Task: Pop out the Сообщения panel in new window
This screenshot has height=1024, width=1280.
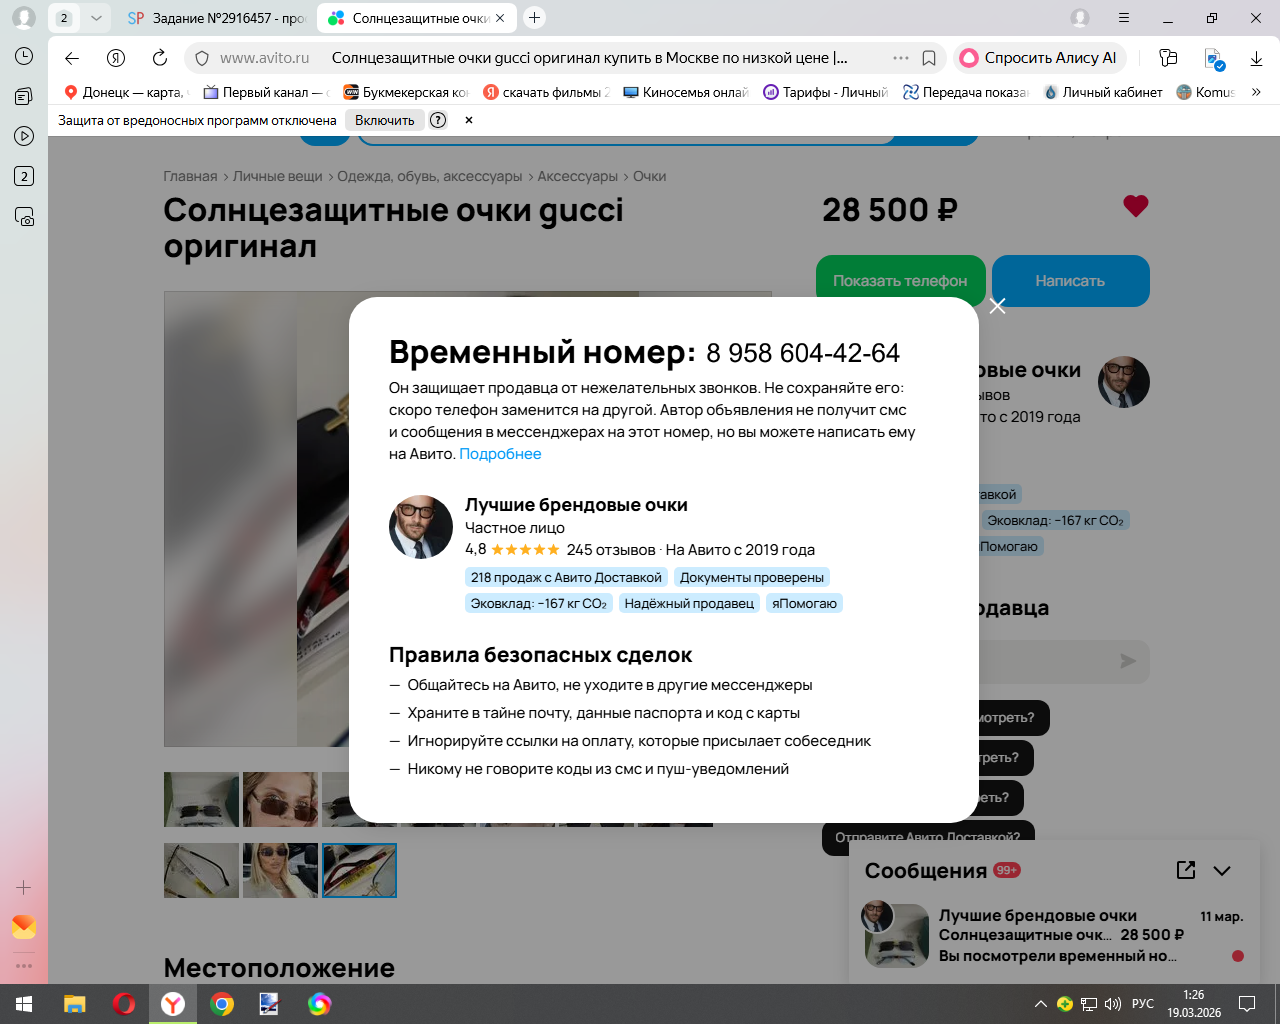Action: [1186, 870]
